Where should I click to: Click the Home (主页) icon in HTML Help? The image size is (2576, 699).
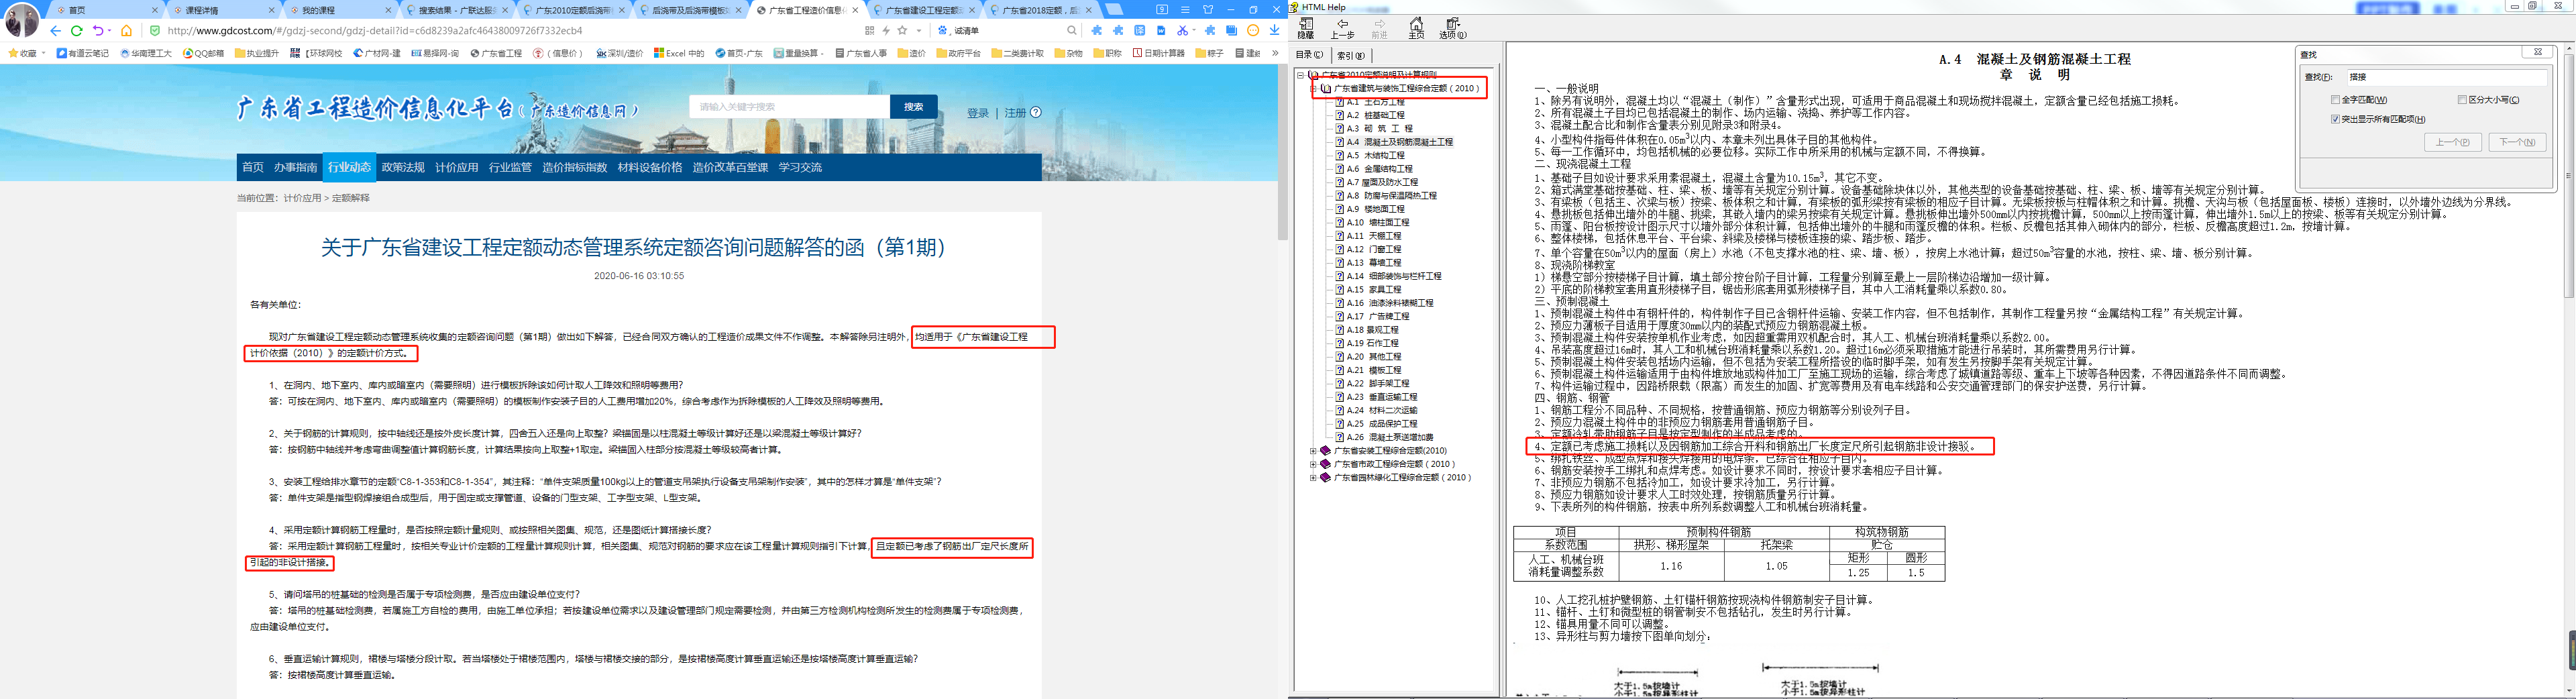(1416, 28)
